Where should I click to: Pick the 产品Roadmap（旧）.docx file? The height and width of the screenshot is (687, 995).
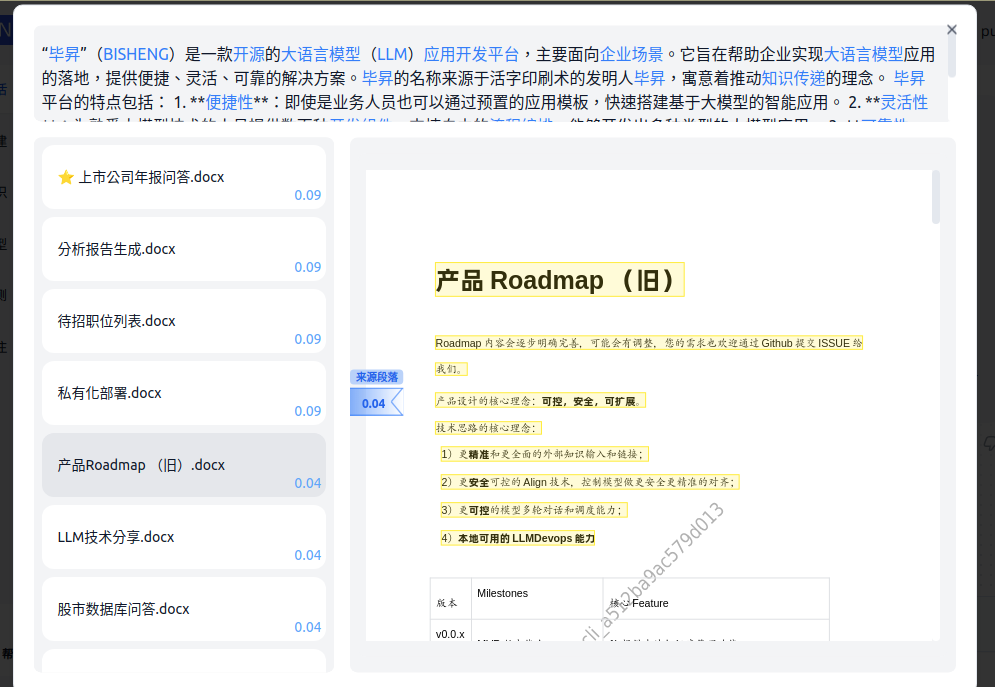coord(184,465)
